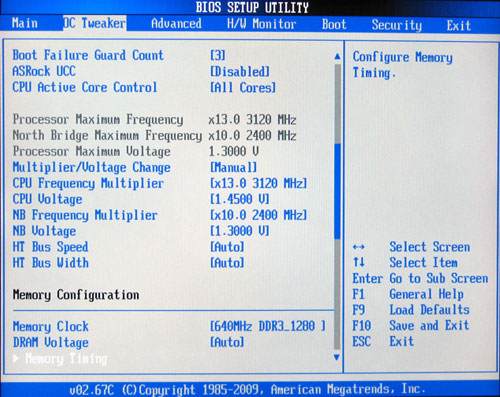Click the scrollbar down arrow
Image resolution: width=500 pixels, height=397 pixels.
coord(337,357)
